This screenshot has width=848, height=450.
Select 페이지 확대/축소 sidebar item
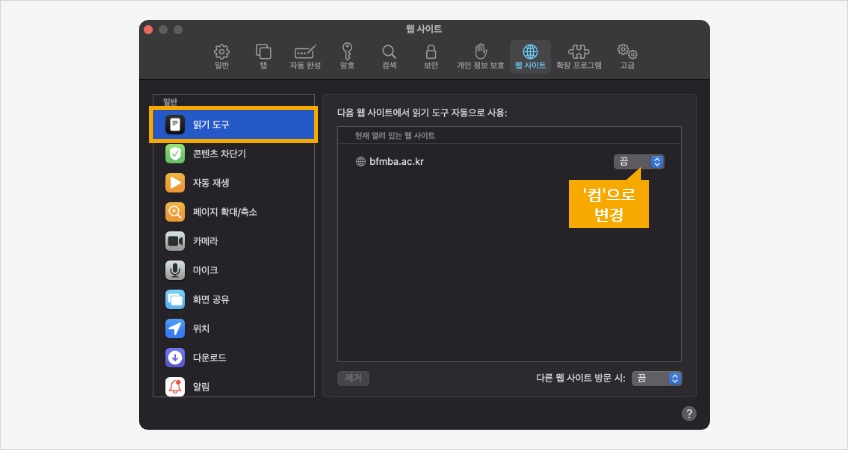pos(234,212)
